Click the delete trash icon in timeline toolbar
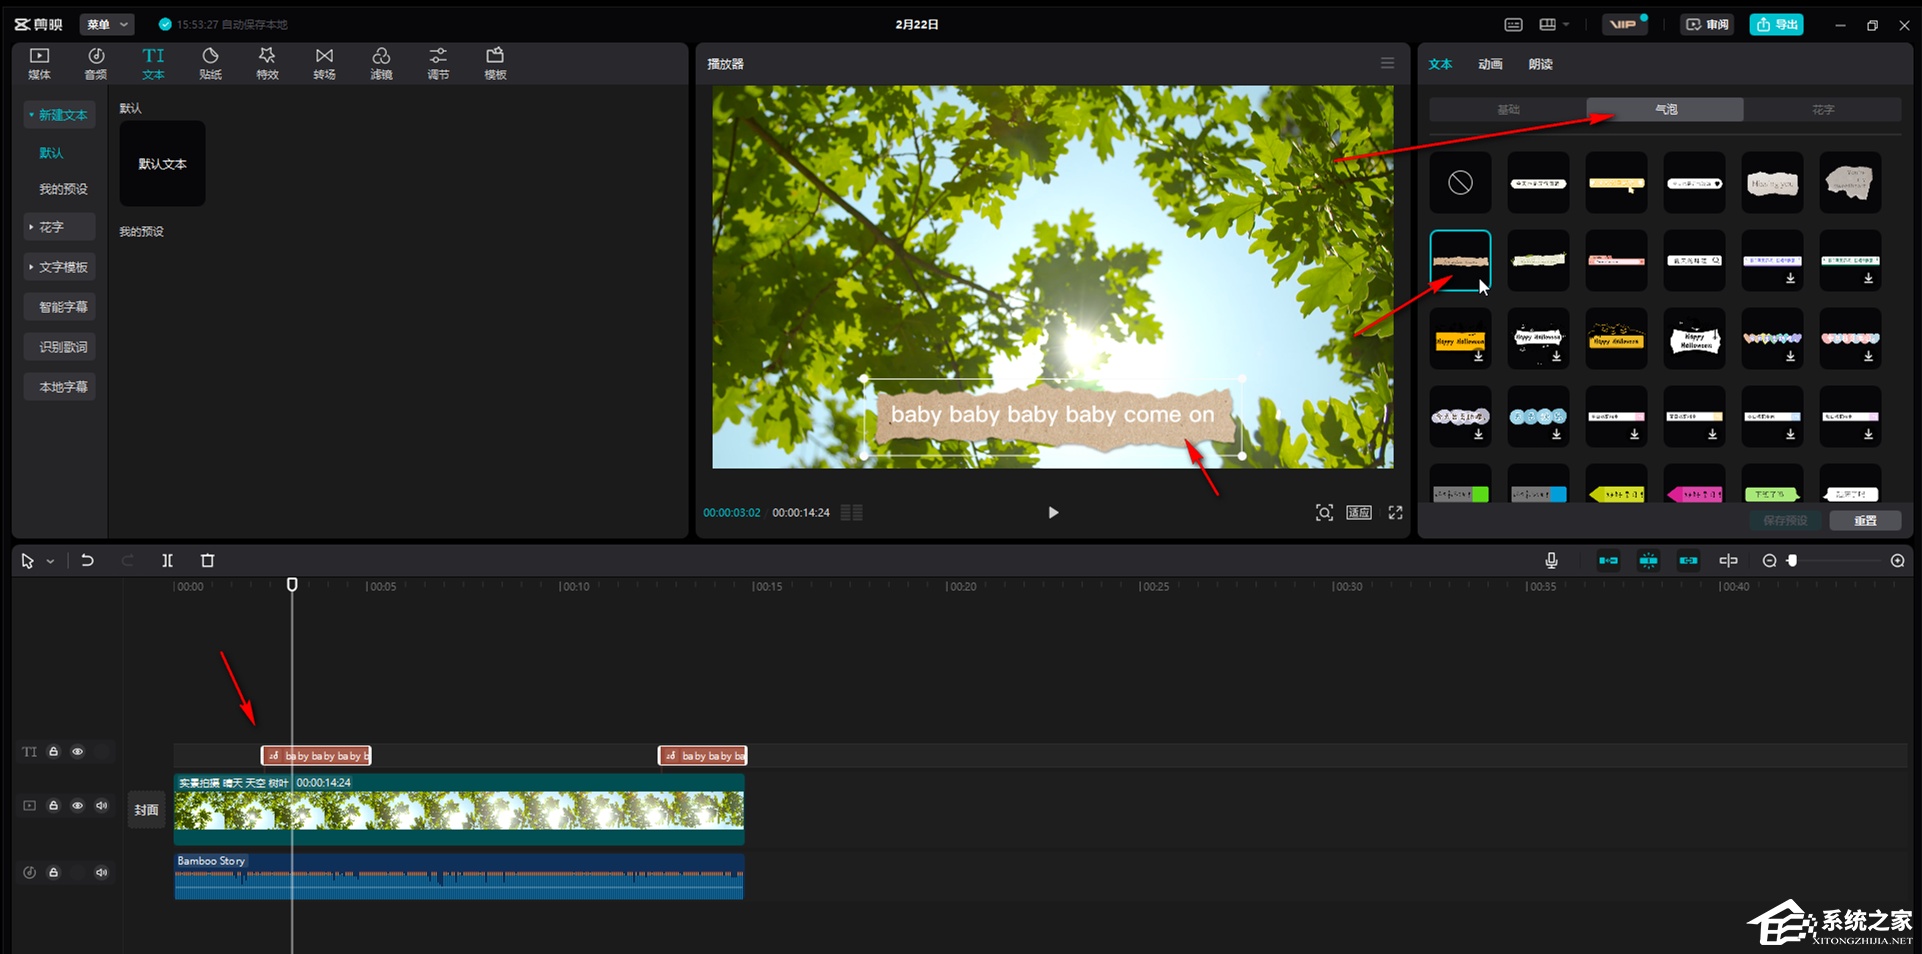The width and height of the screenshot is (1922, 954). [207, 561]
